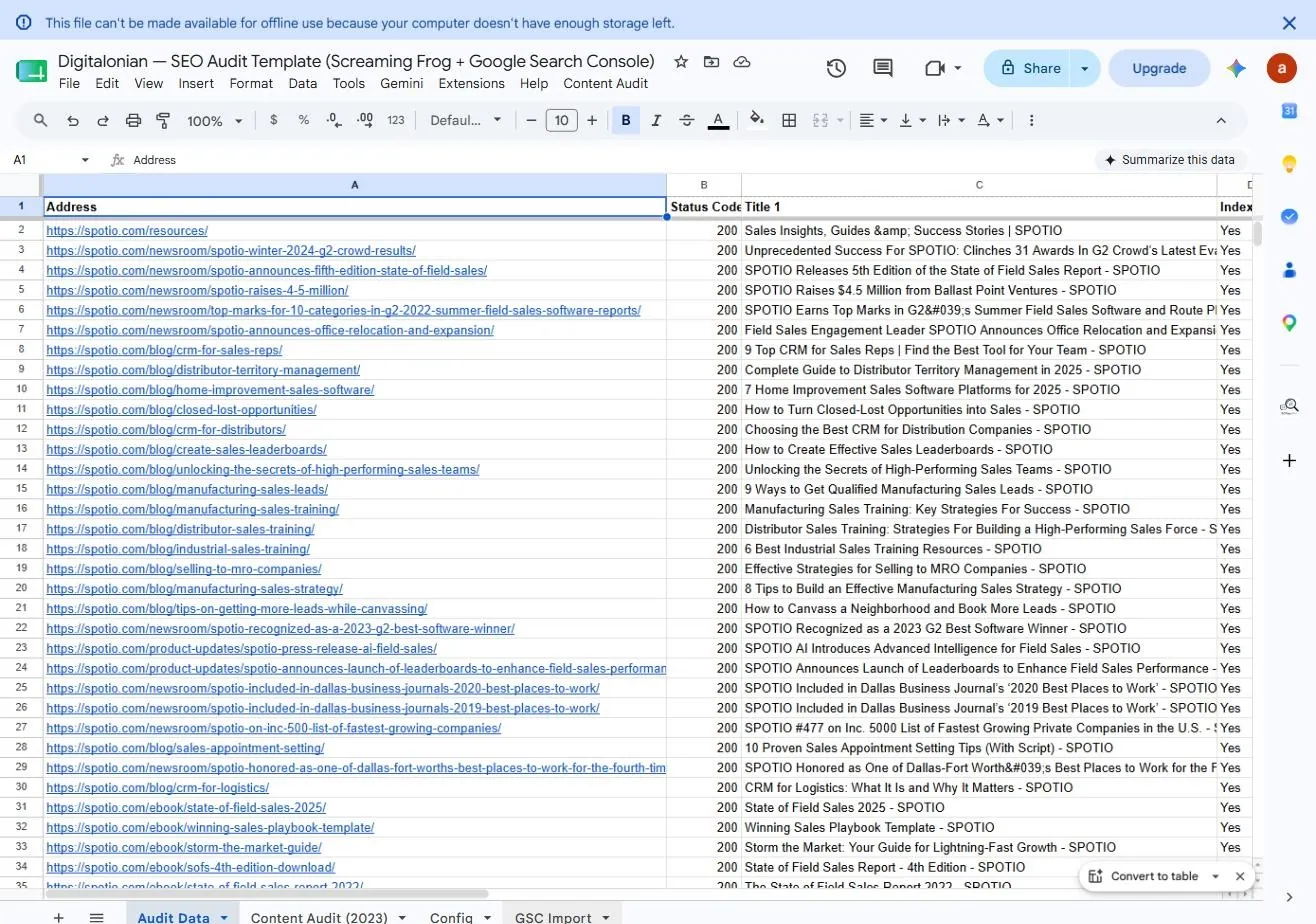Switch to the GSC Import sheet tab
This screenshot has height=924, width=1316.
click(x=553, y=917)
